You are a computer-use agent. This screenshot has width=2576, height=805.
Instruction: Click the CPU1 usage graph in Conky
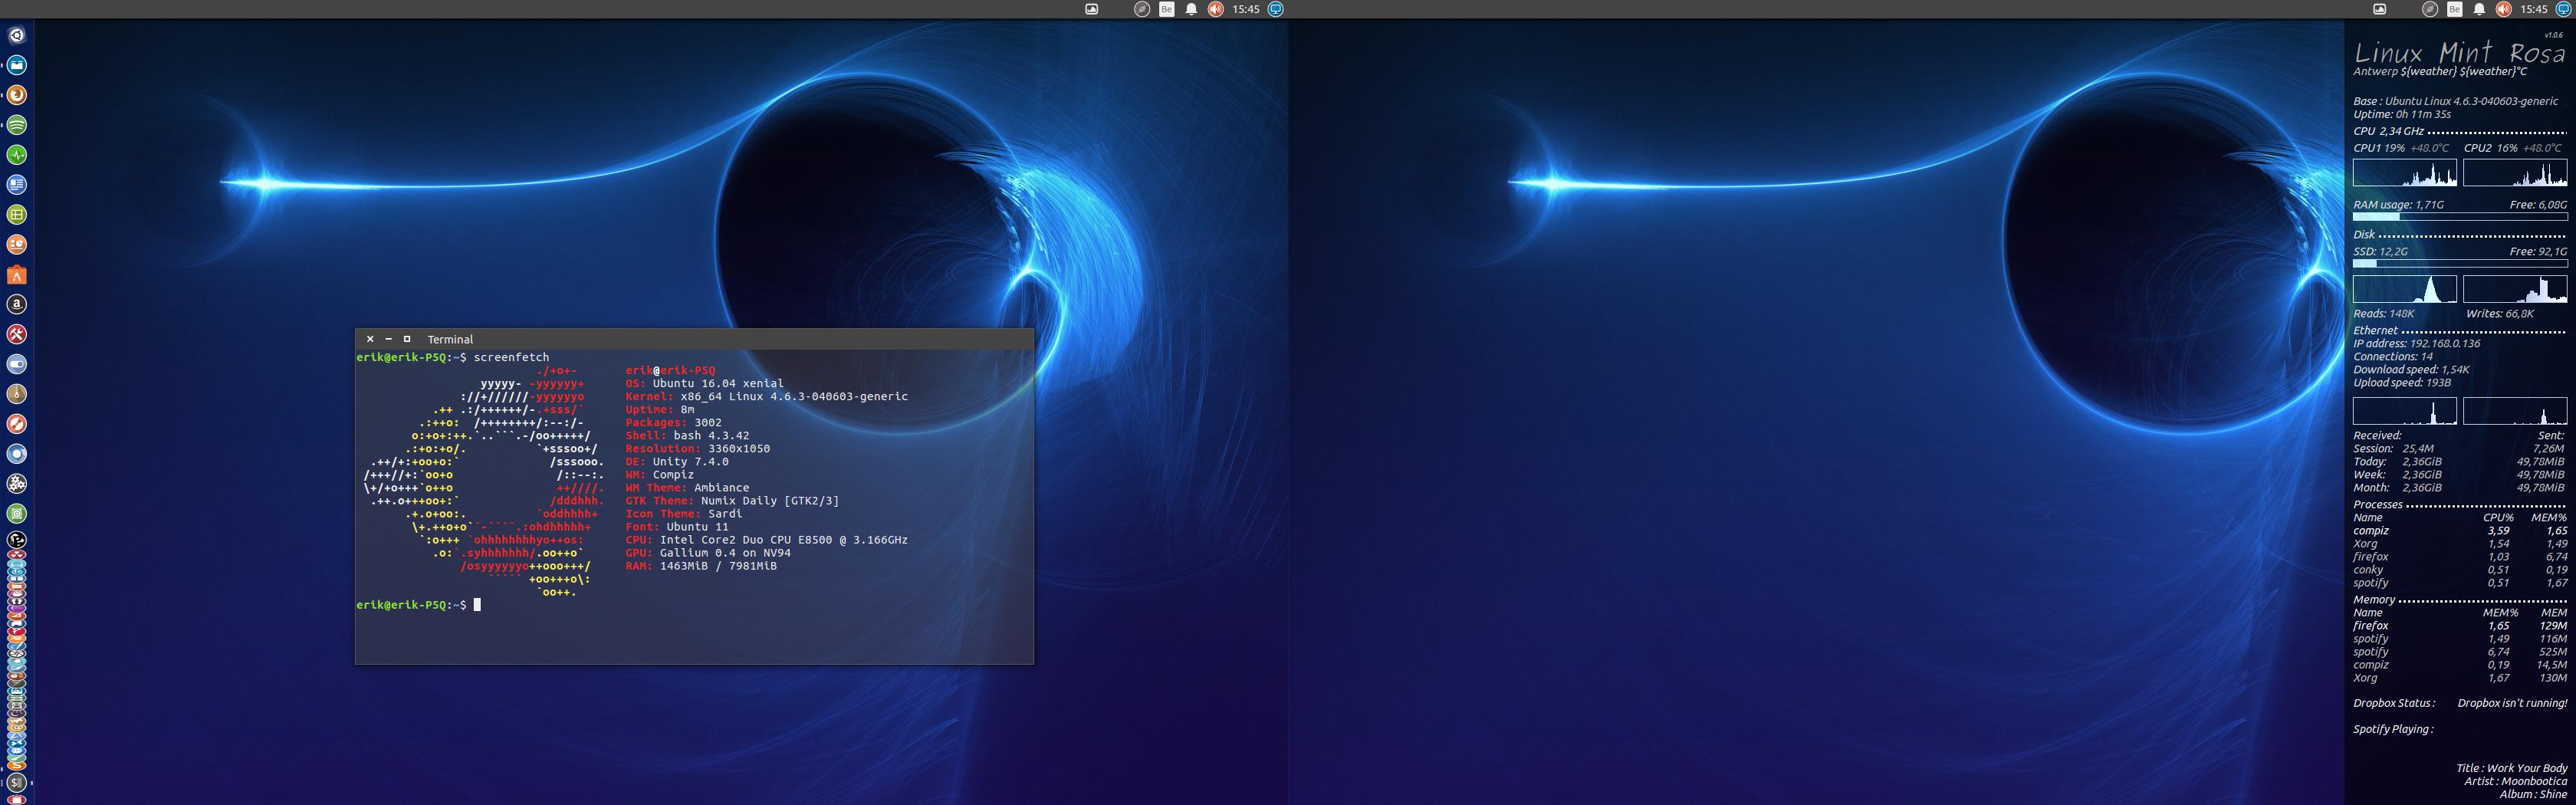point(2405,172)
